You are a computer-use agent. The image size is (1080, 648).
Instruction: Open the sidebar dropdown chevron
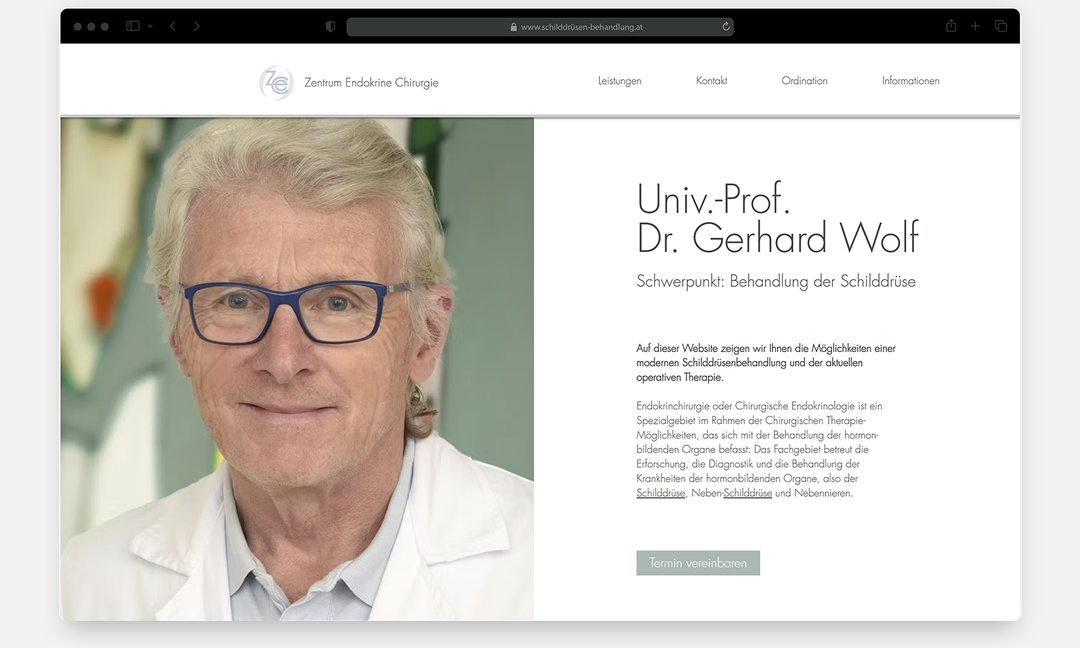tap(150, 26)
